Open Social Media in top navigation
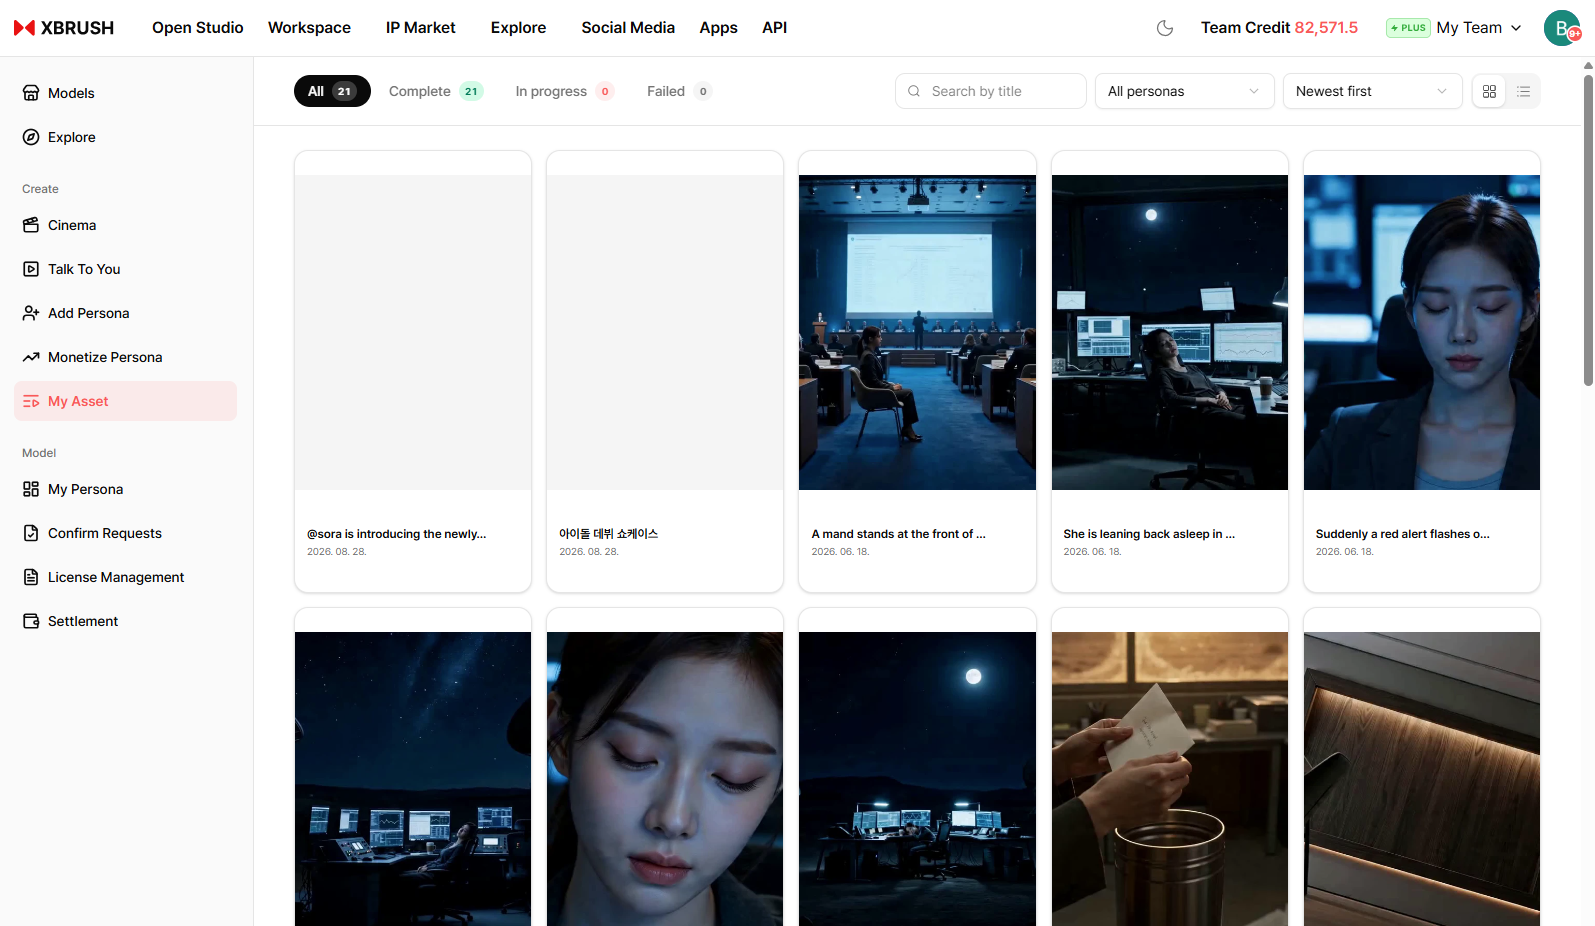This screenshot has height=926, width=1595. [x=628, y=28]
